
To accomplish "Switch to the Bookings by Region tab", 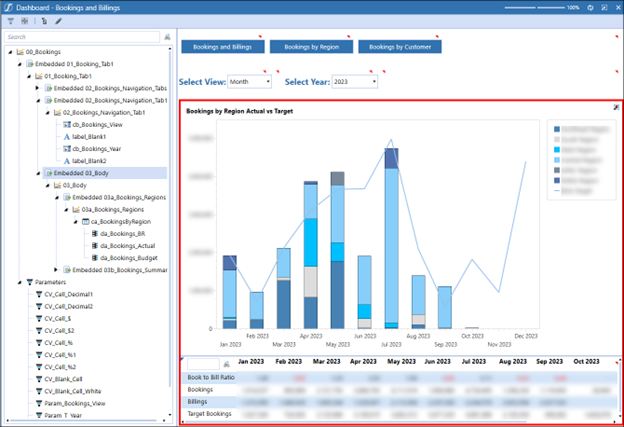I will coord(311,47).
